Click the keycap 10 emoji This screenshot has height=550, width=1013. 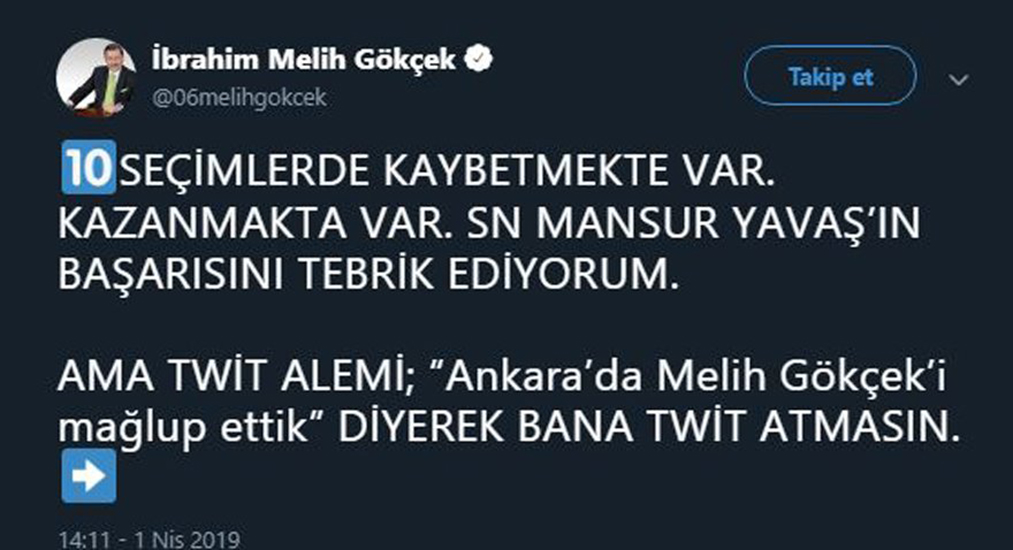coord(89,172)
